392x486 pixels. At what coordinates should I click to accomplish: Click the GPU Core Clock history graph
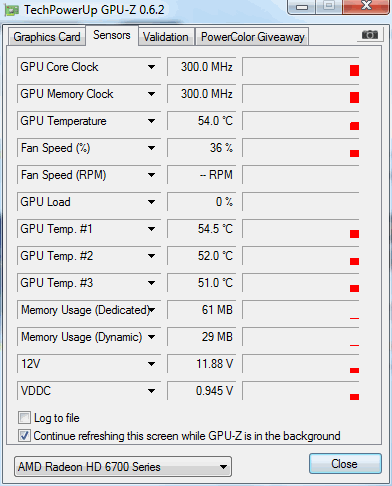301,67
